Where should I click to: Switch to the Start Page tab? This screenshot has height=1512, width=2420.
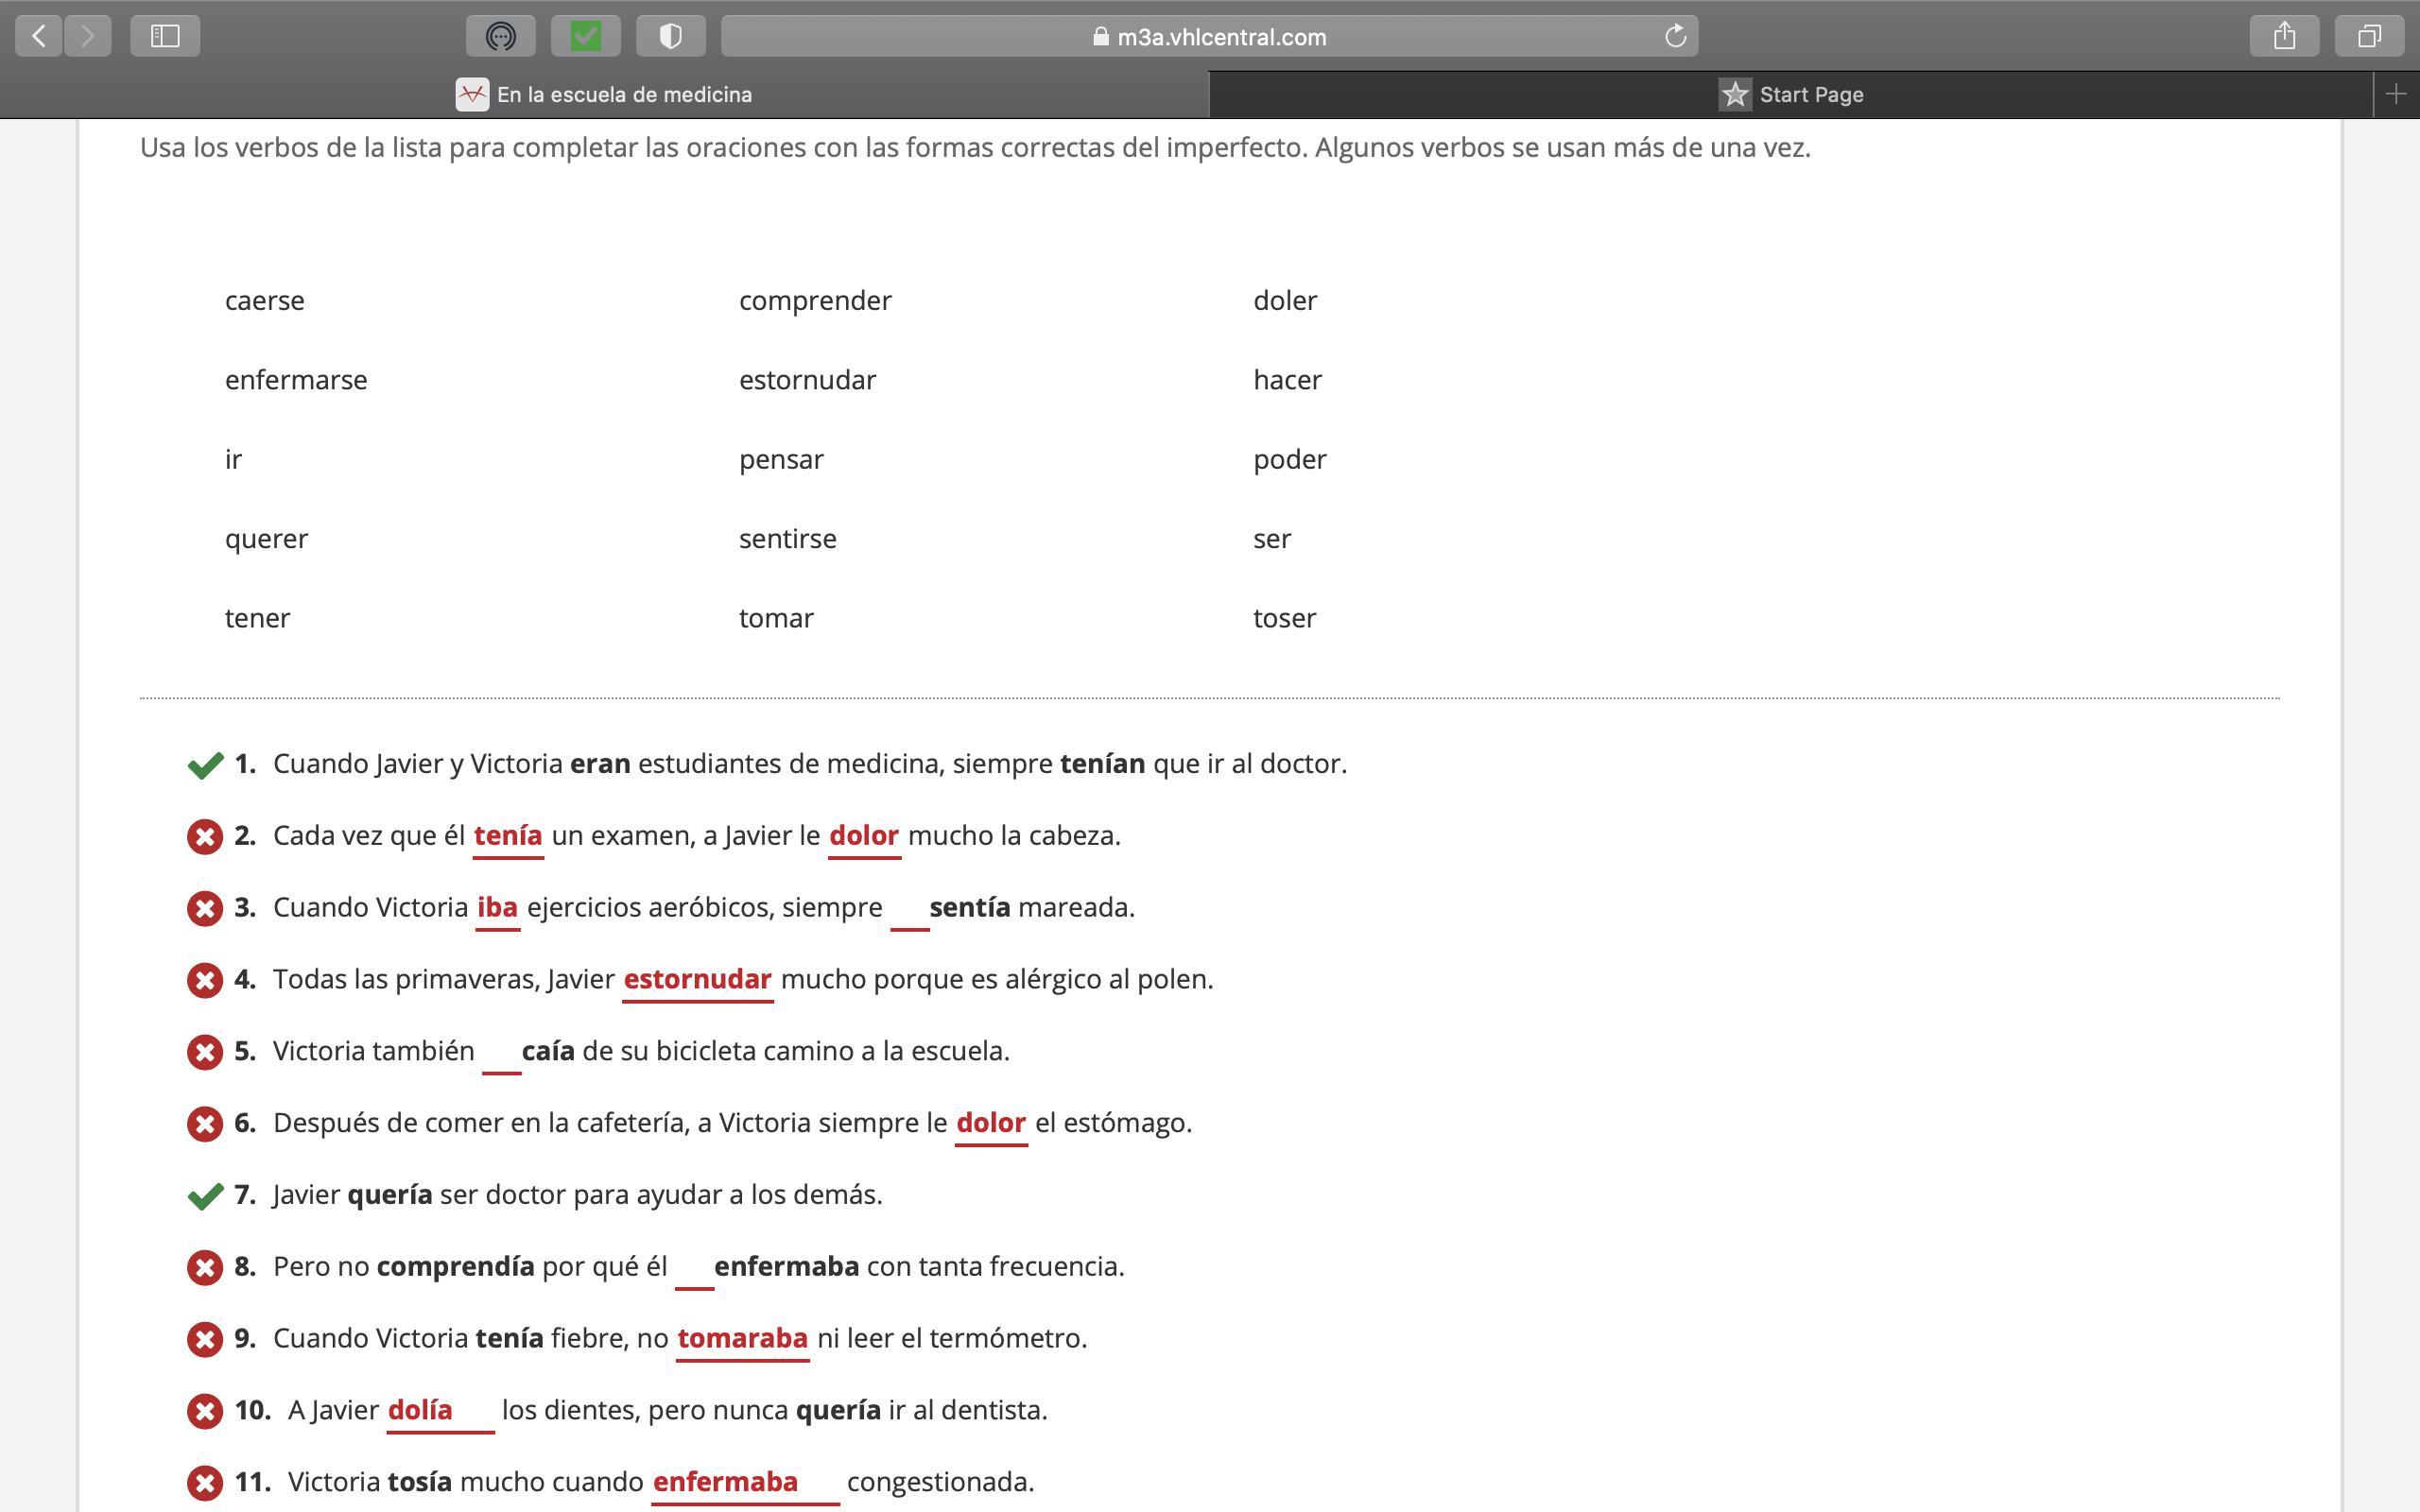click(1790, 94)
